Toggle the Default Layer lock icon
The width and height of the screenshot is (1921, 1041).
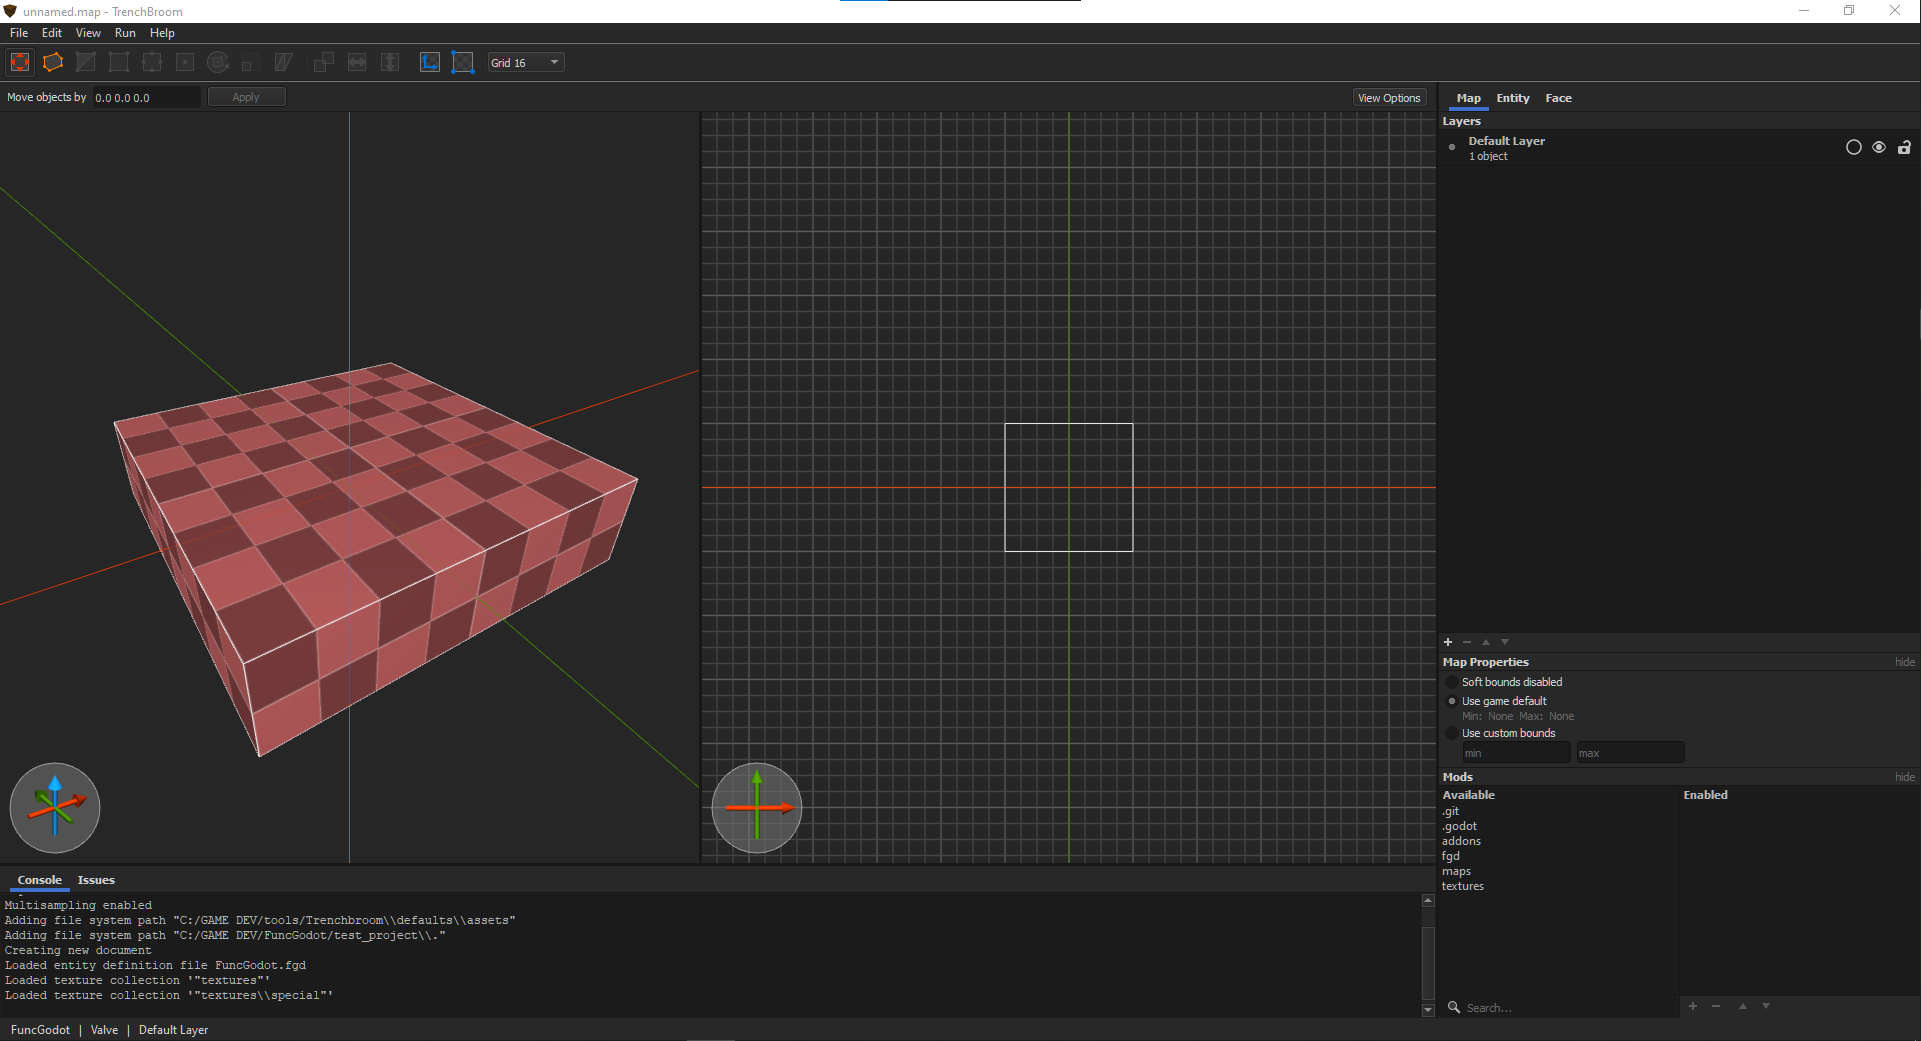pyautogui.click(x=1904, y=147)
